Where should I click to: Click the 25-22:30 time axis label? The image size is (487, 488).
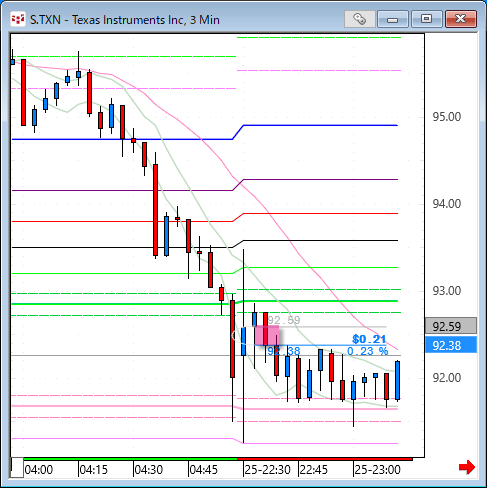(x=267, y=470)
